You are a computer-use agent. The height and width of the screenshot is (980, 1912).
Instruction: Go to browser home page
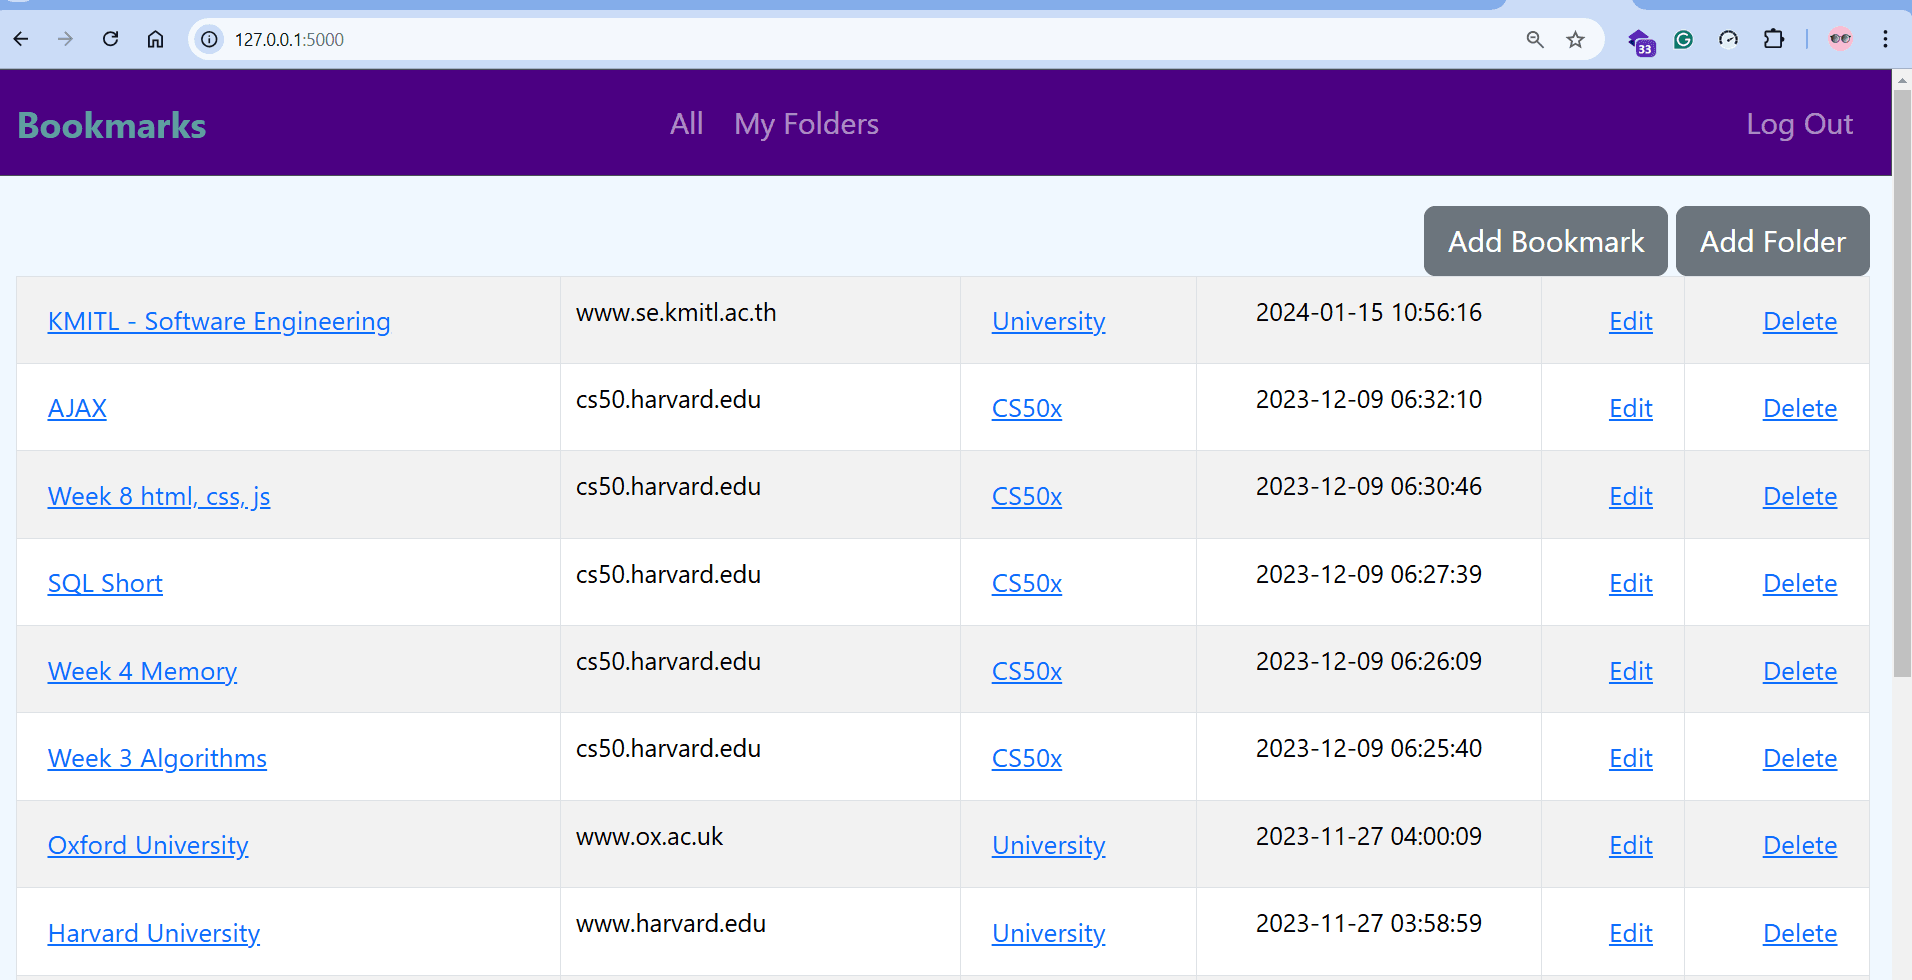pyautogui.click(x=155, y=39)
